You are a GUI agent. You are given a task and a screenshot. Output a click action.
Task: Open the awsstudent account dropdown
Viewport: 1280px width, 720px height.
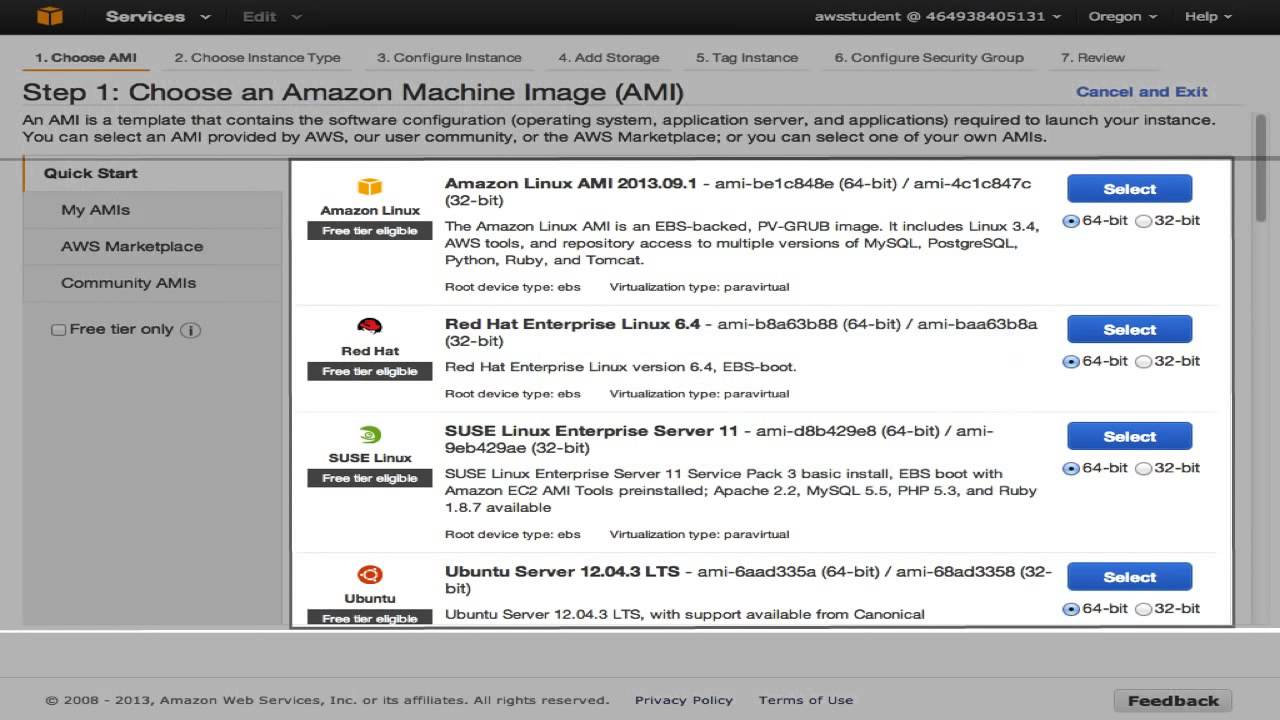pos(939,16)
